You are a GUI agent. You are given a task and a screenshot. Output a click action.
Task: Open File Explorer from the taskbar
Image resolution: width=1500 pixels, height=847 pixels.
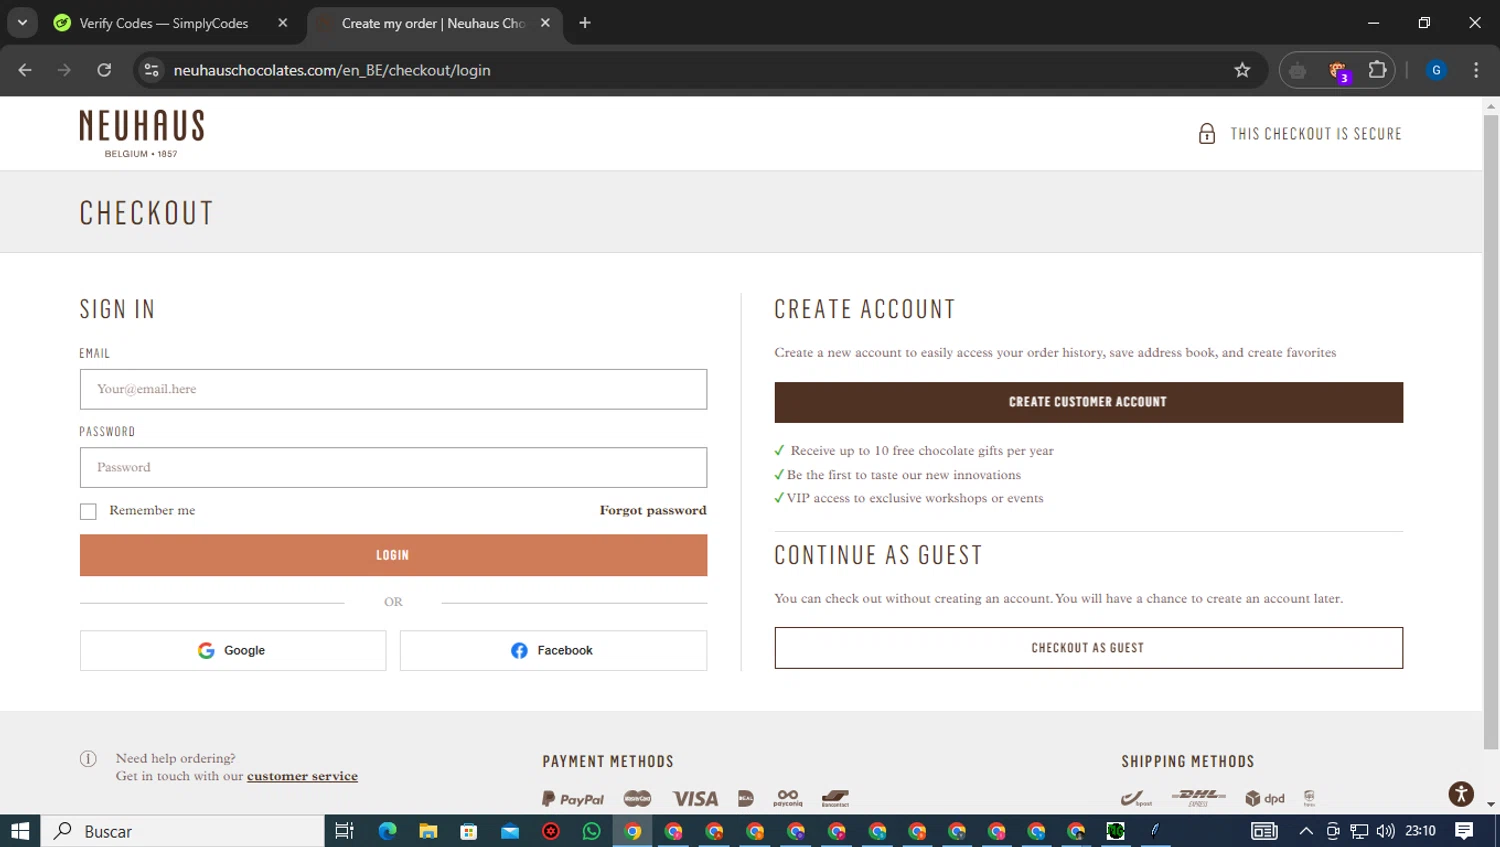click(x=428, y=831)
